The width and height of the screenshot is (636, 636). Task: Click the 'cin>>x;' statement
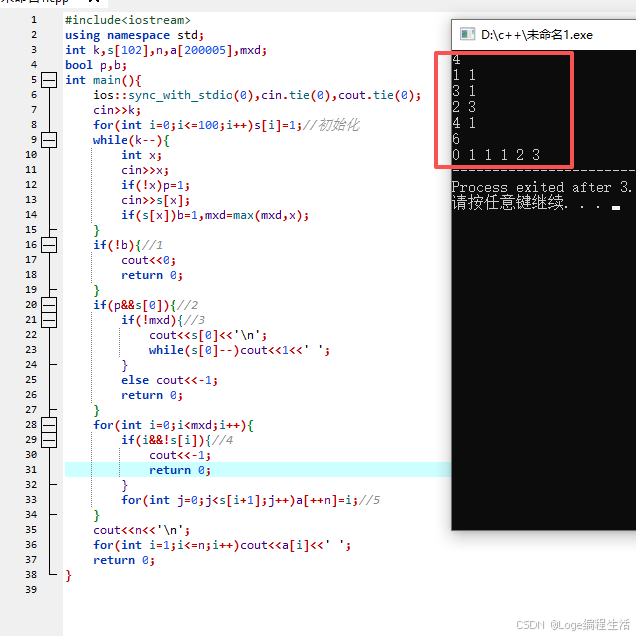coord(145,170)
